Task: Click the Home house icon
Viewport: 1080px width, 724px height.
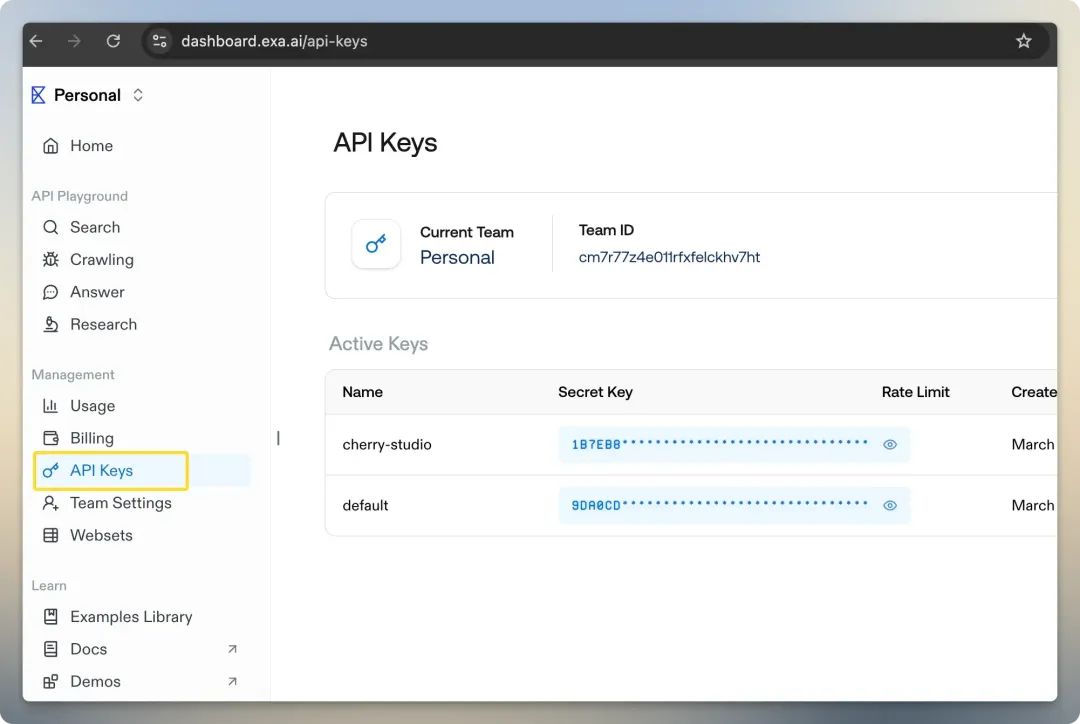Action: click(x=50, y=146)
